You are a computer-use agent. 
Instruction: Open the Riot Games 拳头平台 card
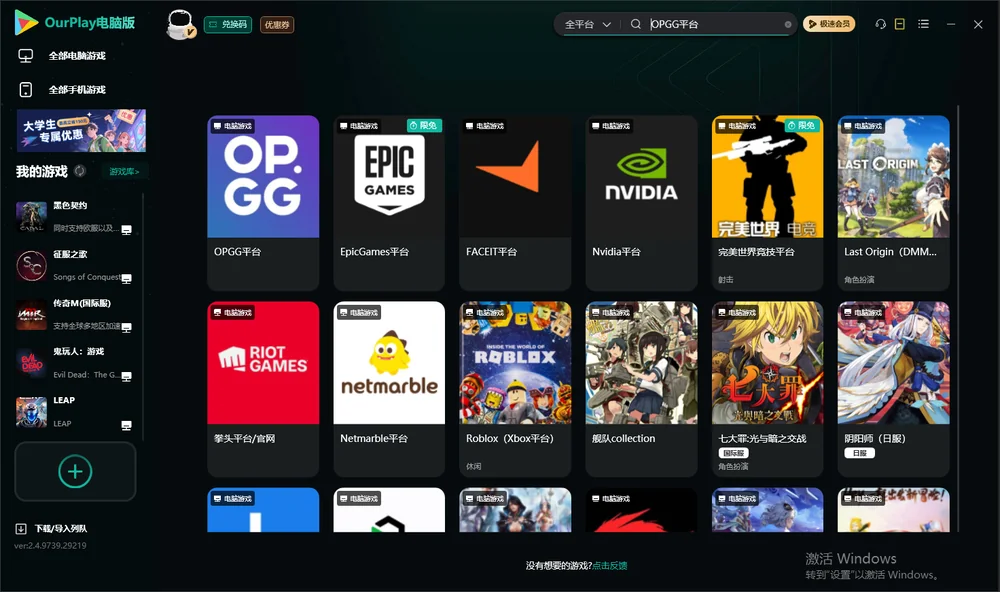(263, 389)
